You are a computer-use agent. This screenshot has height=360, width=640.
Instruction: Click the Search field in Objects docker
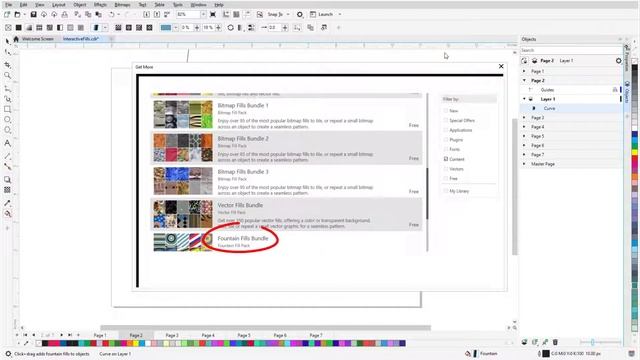[571, 50]
